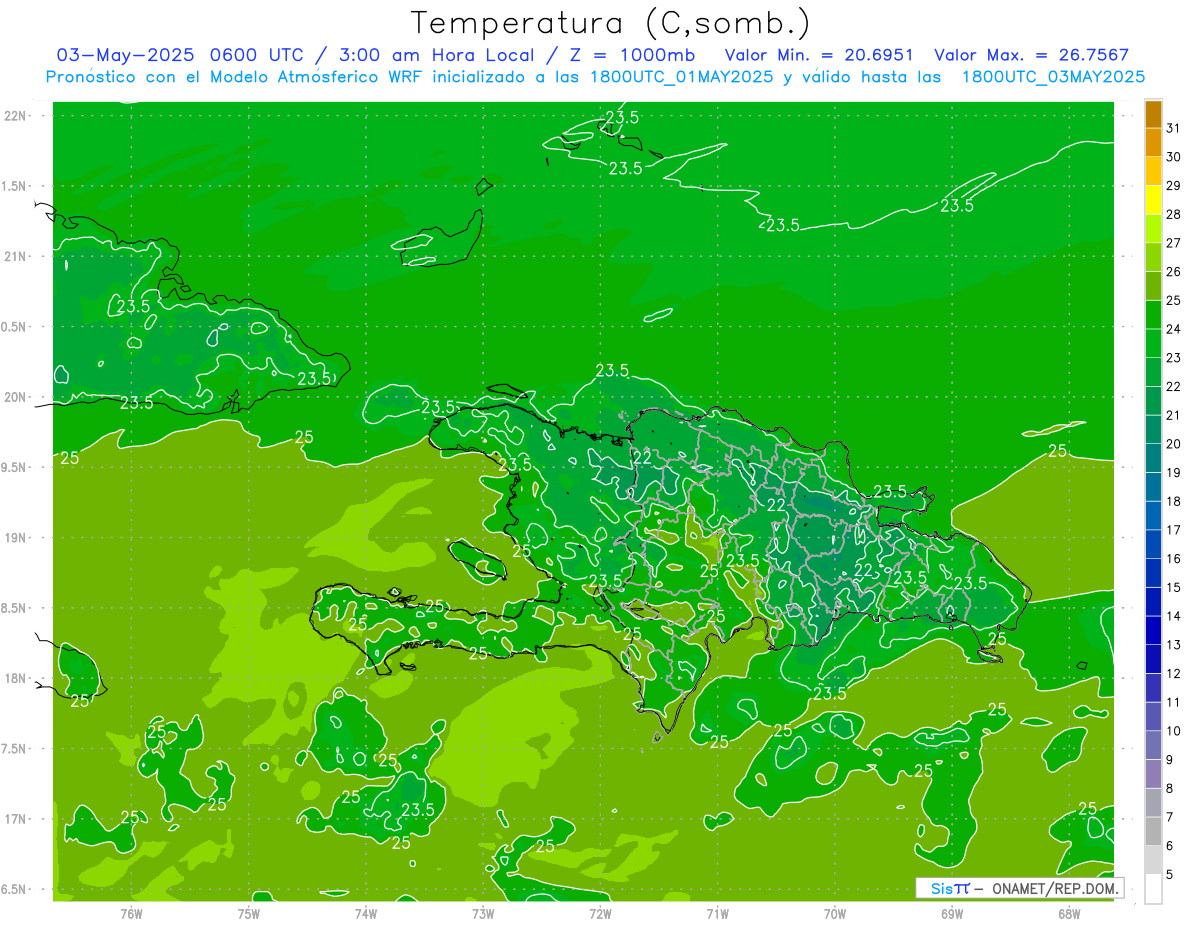The image size is (1200, 927).
Task: Pick the lime legend swatch between 27 and 28
Action: (x=1153, y=229)
